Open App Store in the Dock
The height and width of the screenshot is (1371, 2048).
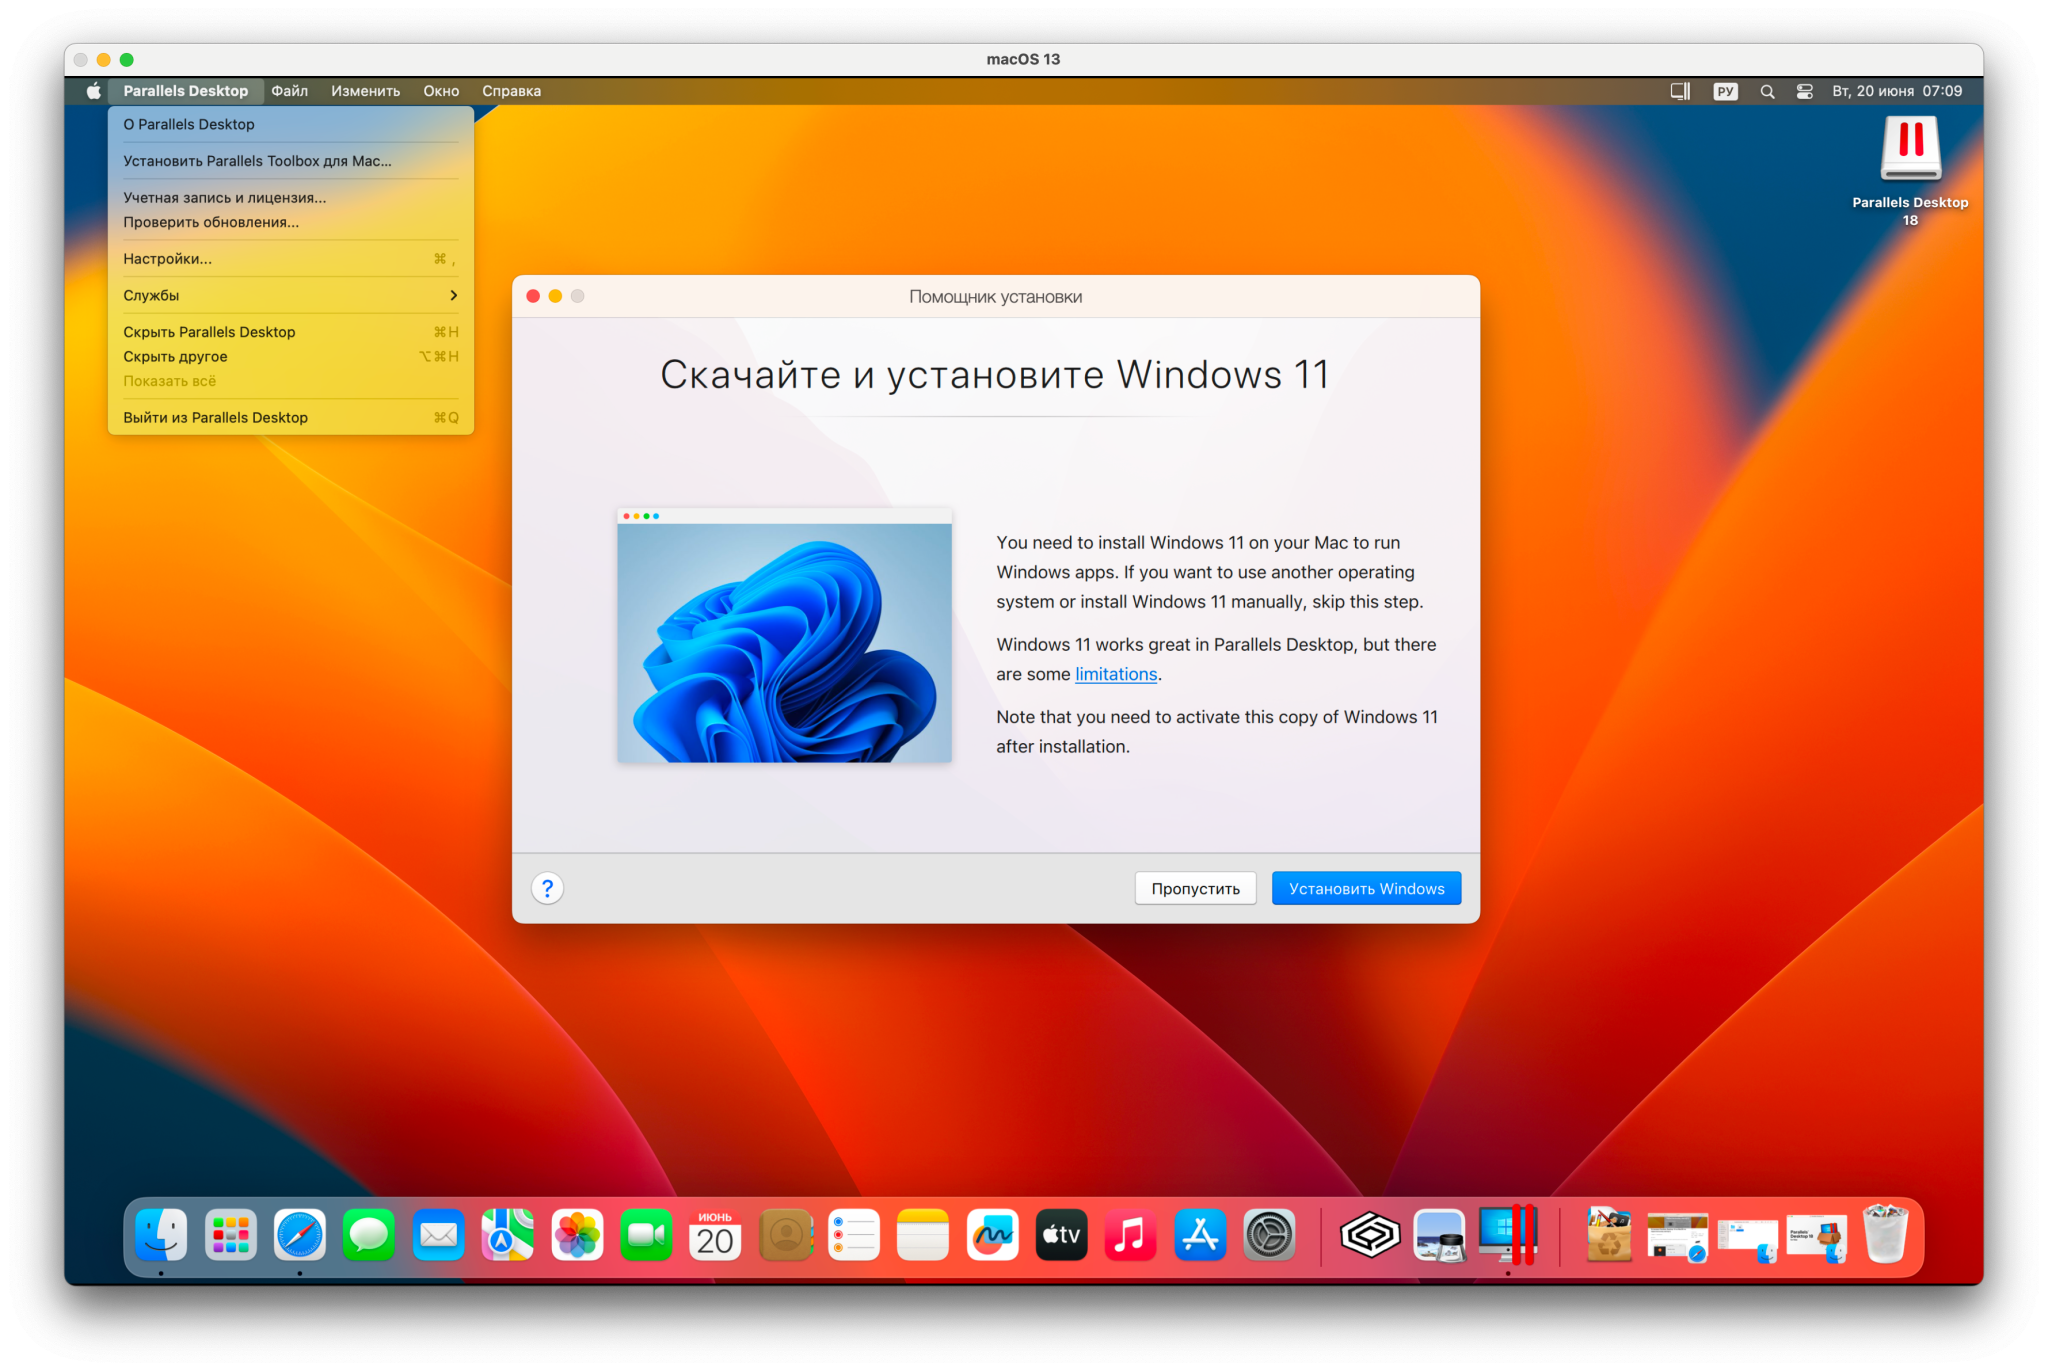(x=1200, y=1236)
